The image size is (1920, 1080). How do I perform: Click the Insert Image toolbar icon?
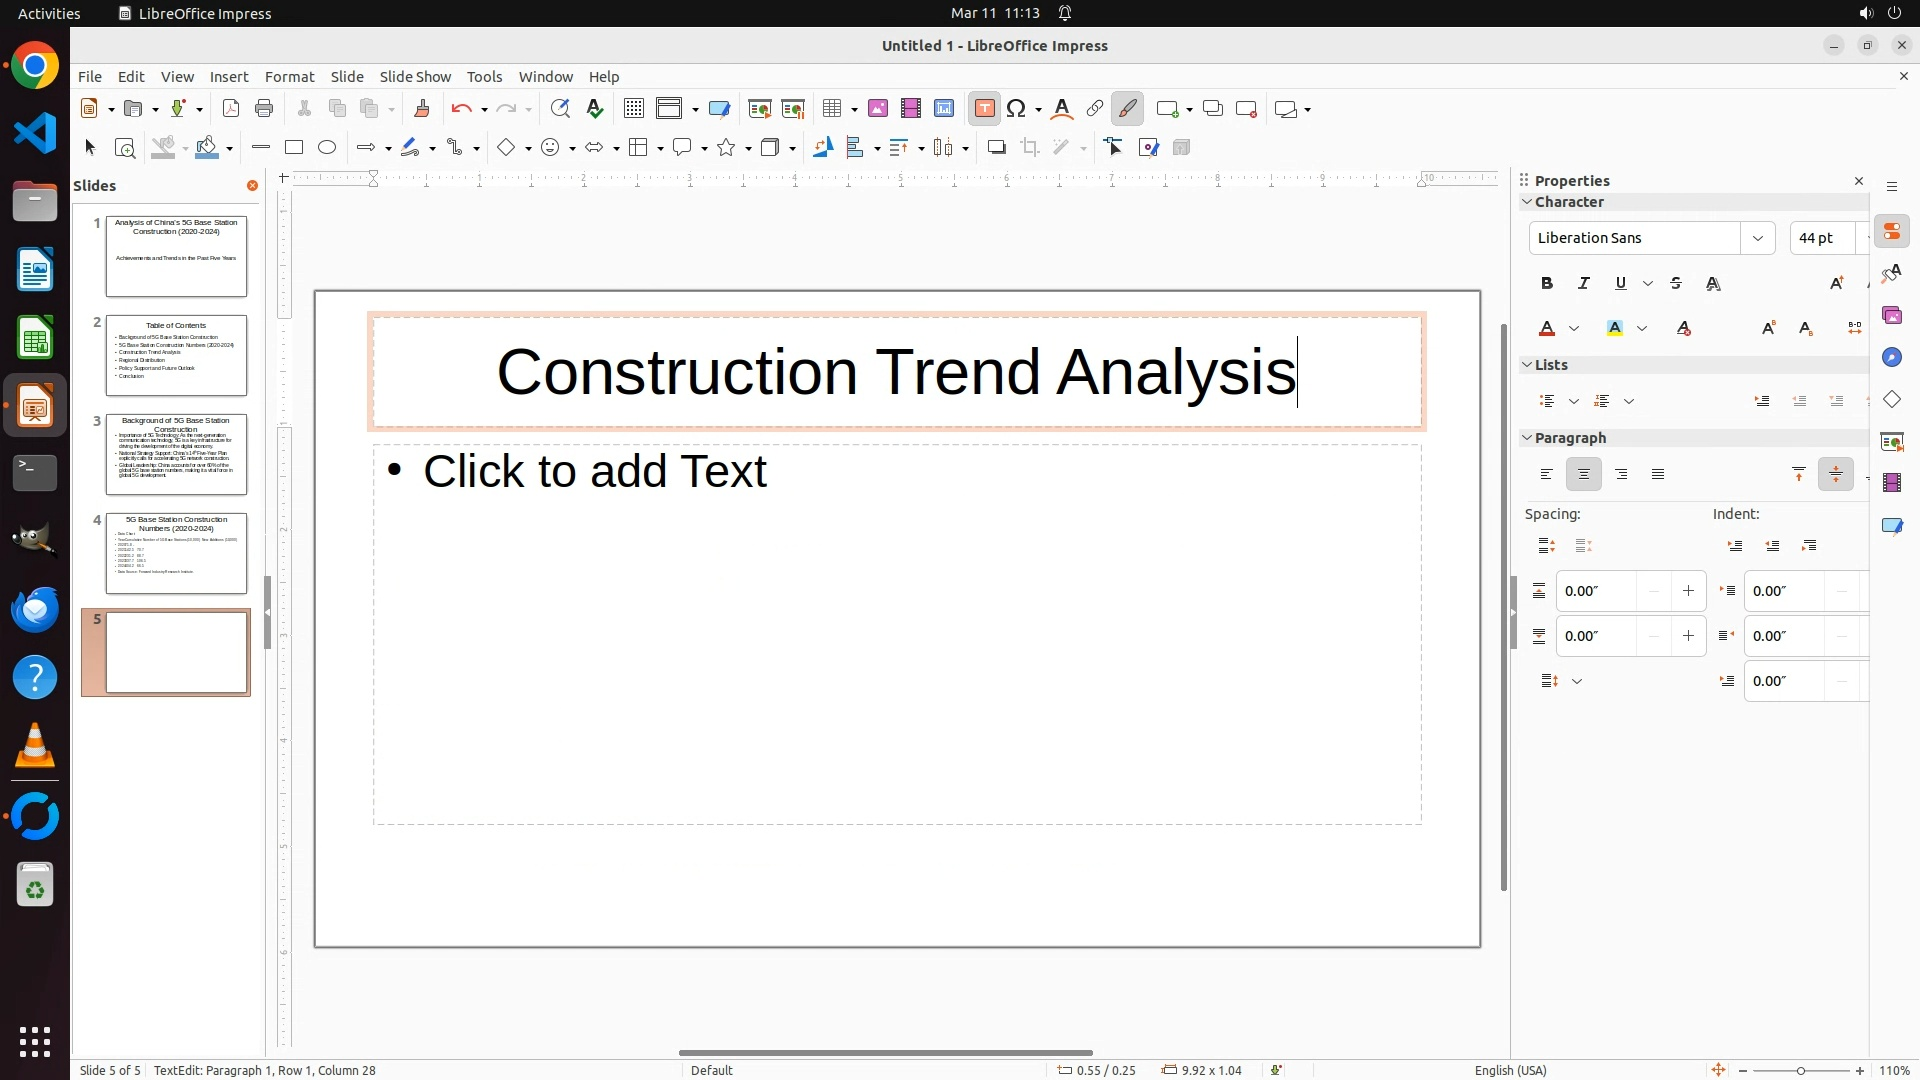(878, 109)
